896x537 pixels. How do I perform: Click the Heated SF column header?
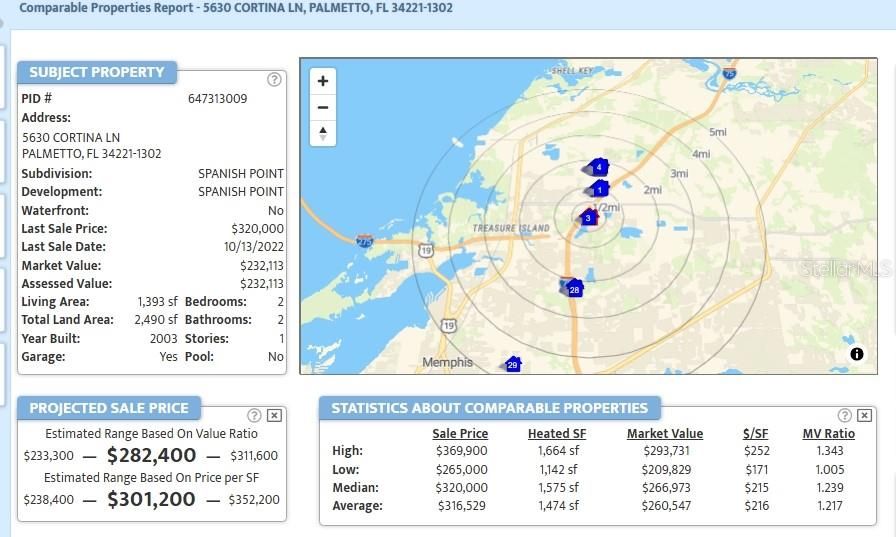(x=557, y=434)
